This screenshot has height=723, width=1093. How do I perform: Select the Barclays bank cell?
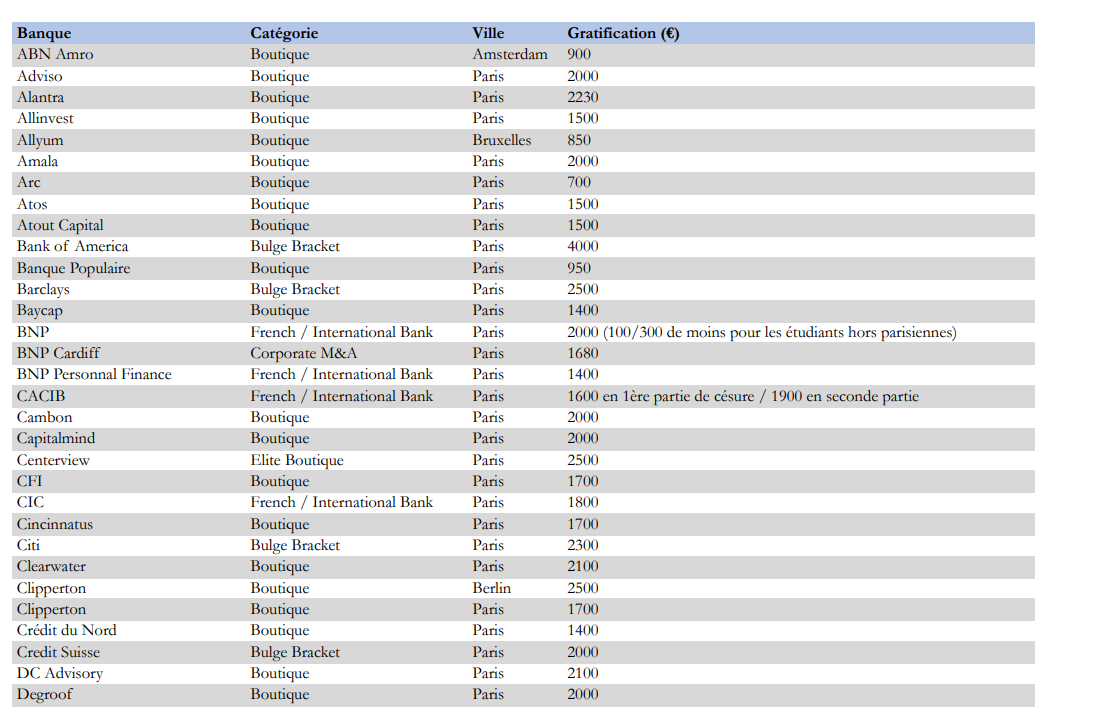[43, 289]
